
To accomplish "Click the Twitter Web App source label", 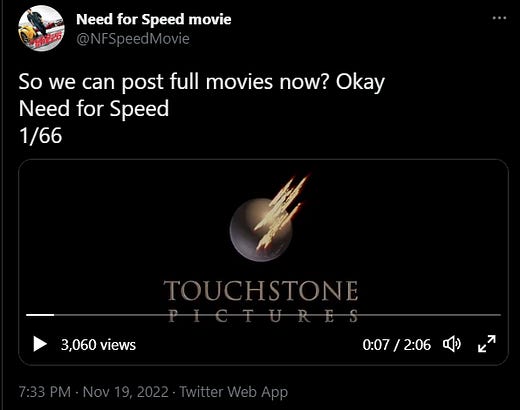I will [234, 392].
